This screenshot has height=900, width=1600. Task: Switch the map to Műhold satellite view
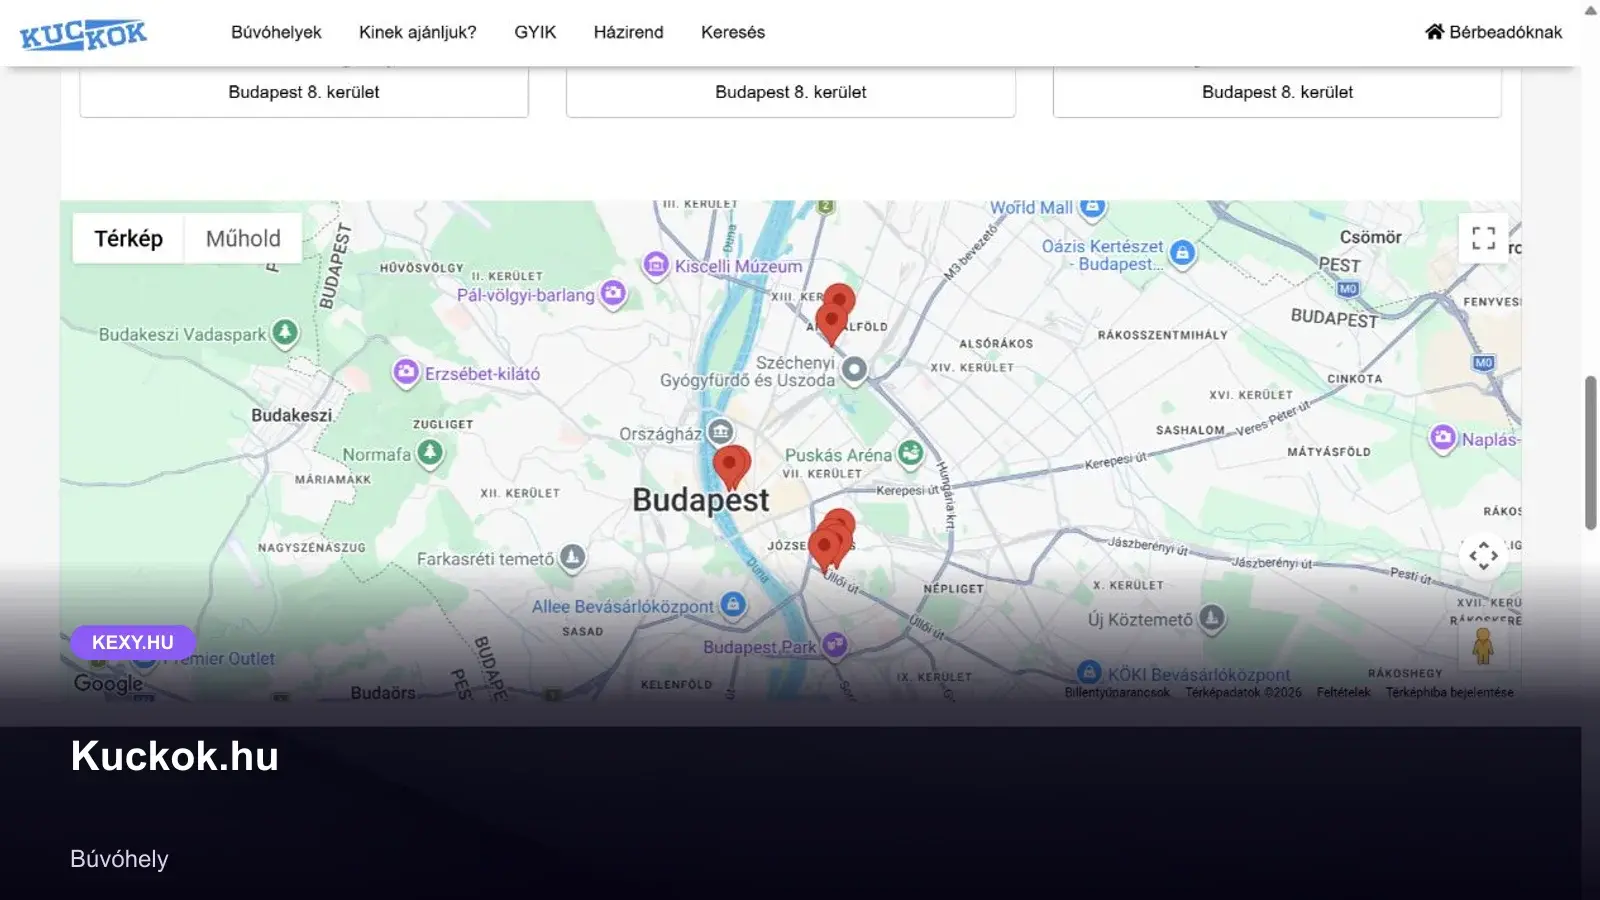click(x=243, y=238)
